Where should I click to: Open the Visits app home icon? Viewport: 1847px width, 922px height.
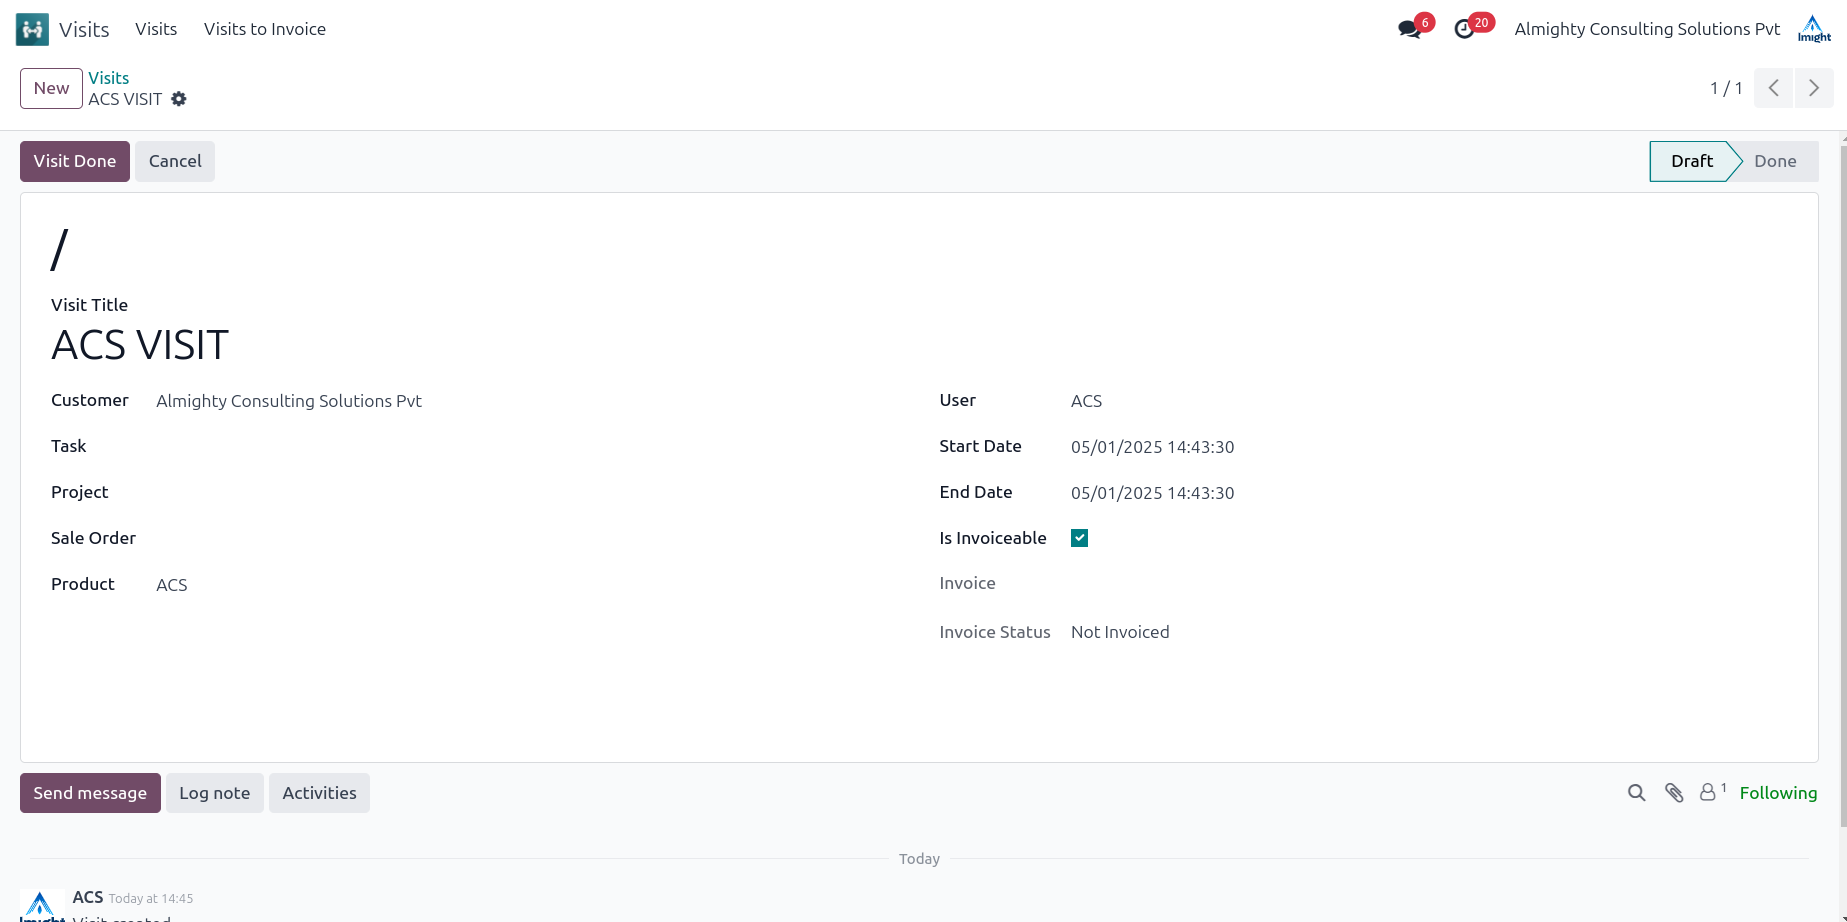(x=32, y=29)
